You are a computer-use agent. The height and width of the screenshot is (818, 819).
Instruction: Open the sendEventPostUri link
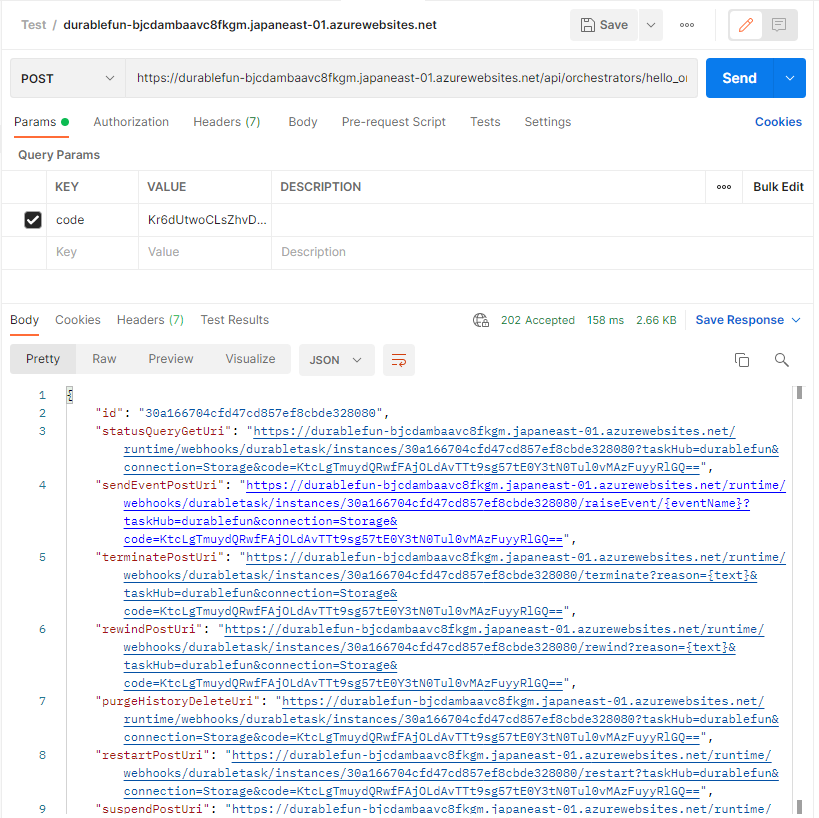click(x=454, y=512)
